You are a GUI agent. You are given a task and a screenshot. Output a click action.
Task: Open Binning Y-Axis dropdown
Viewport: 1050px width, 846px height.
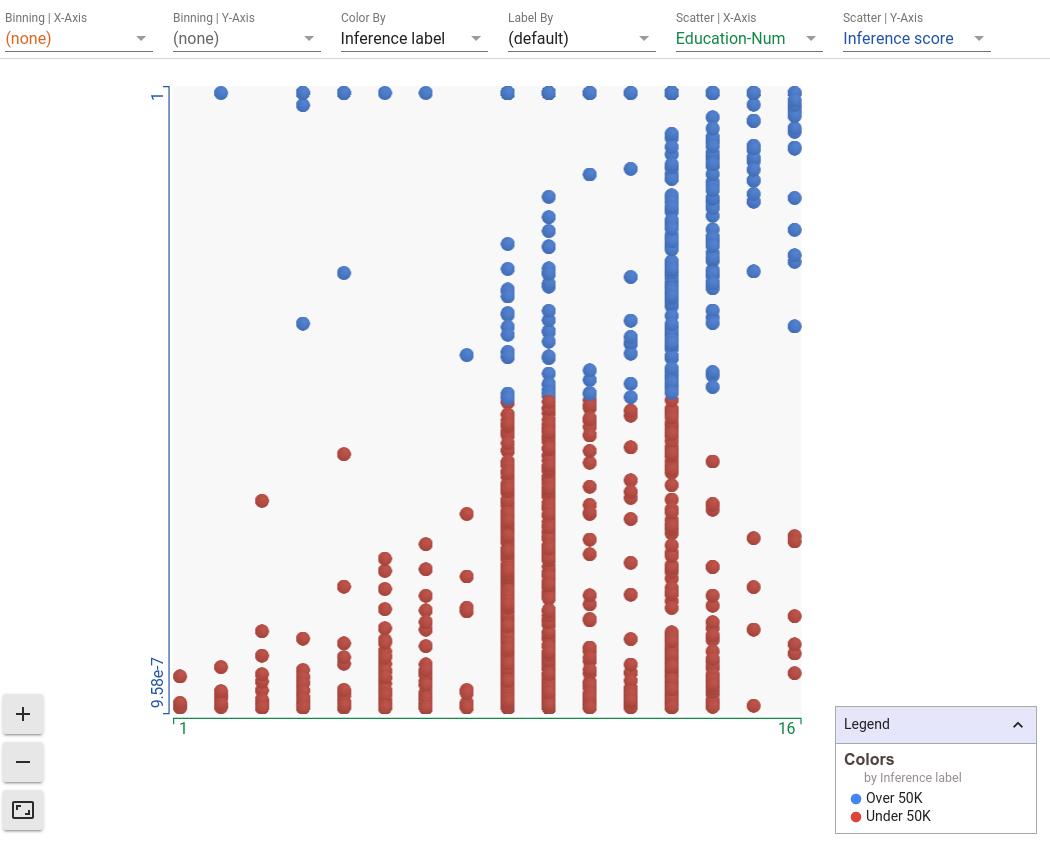point(246,39)
